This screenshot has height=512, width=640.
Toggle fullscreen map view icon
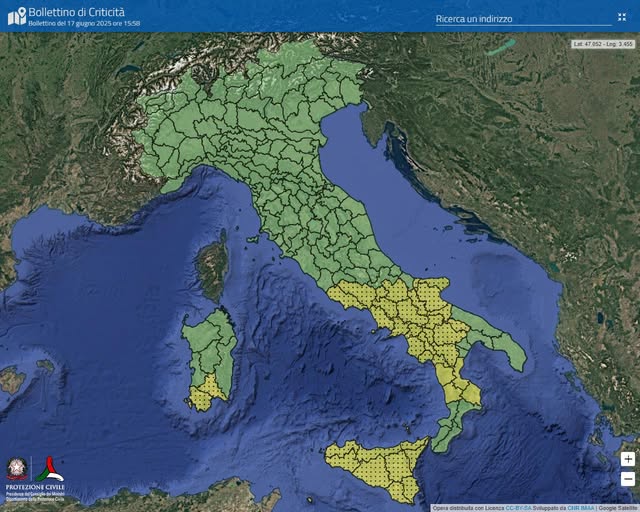tap(622, 17)
